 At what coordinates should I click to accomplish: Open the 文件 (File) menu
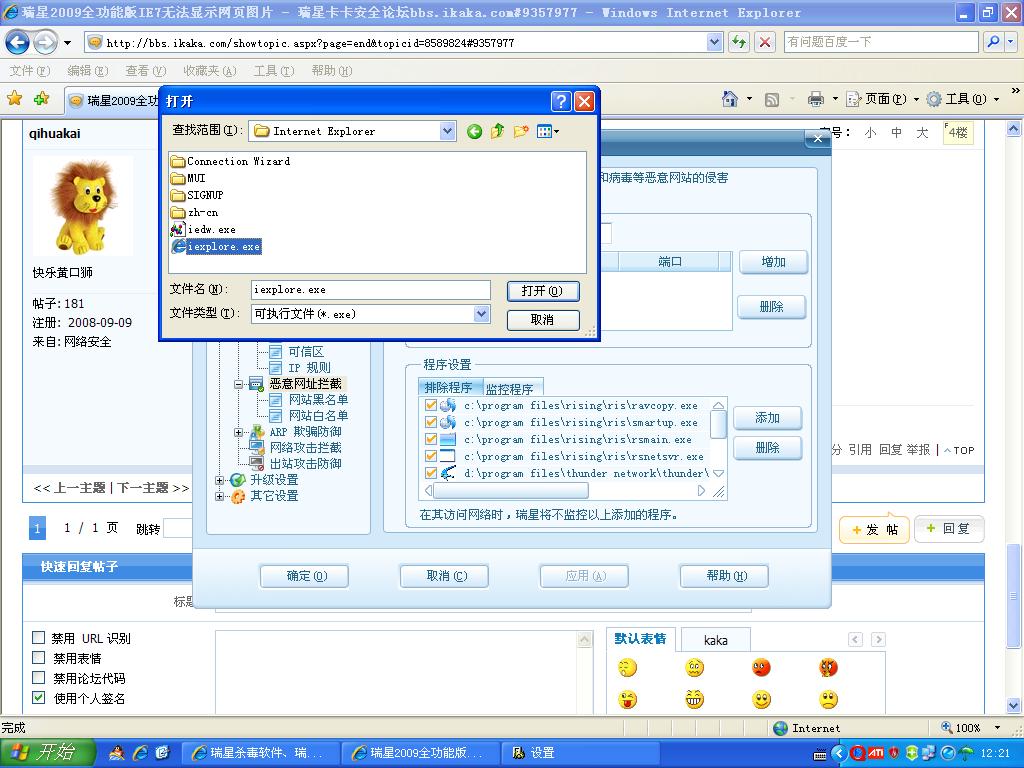pos(29,71)
